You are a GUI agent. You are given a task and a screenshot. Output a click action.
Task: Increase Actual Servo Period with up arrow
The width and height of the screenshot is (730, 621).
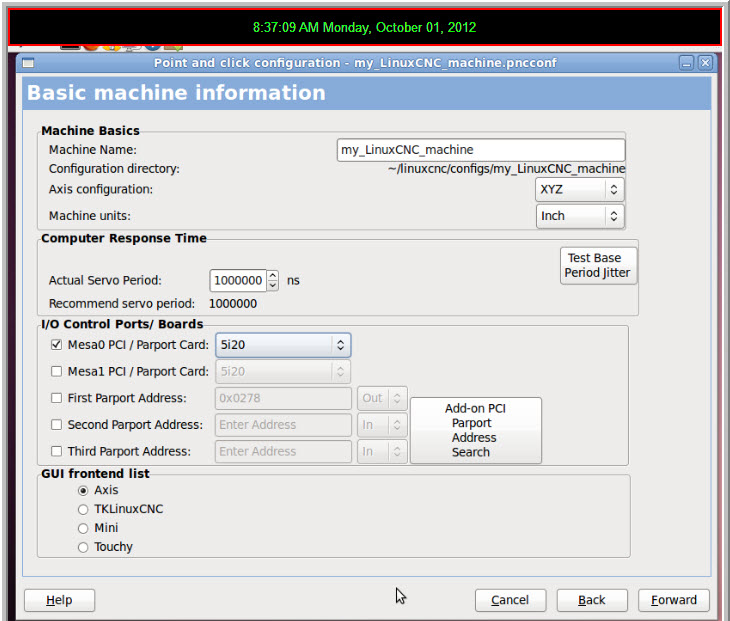point(273,276)
